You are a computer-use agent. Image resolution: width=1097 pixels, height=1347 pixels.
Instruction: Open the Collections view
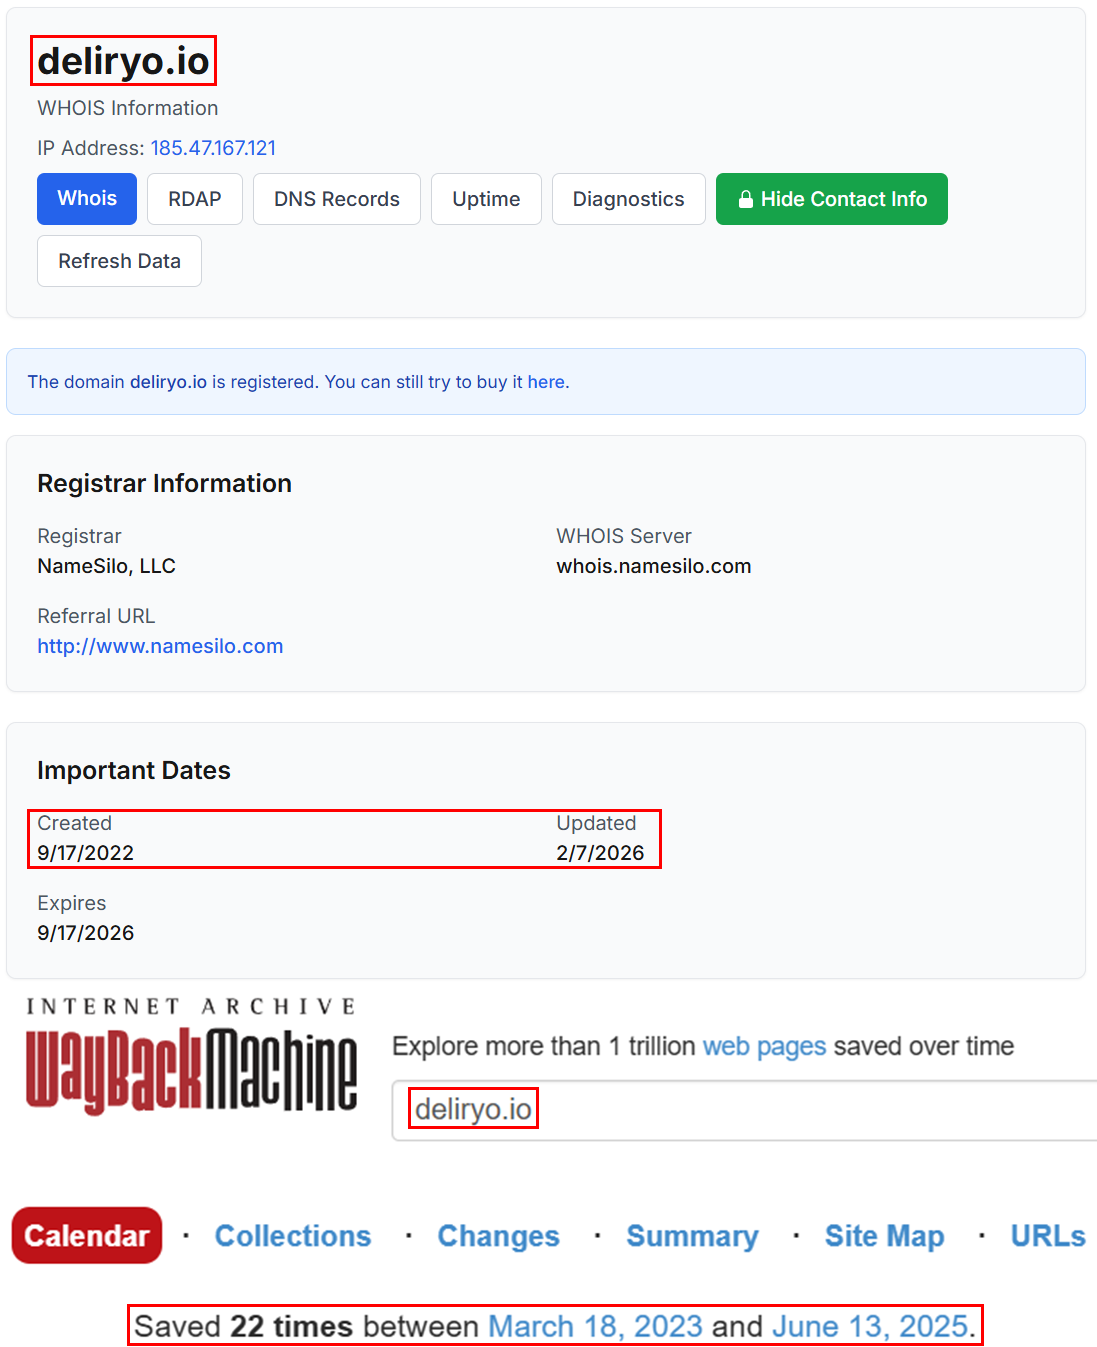pyautogui.click(x=292, y=1235)
